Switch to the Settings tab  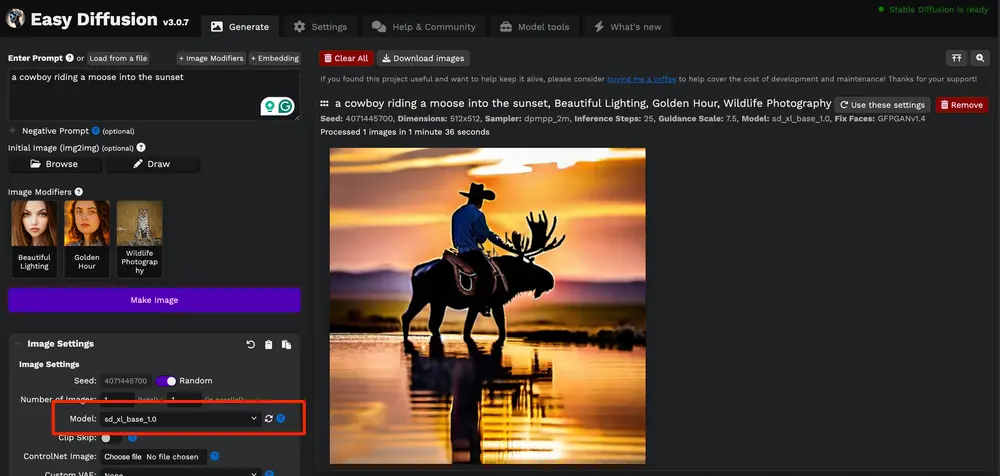[x=320, y=27]
